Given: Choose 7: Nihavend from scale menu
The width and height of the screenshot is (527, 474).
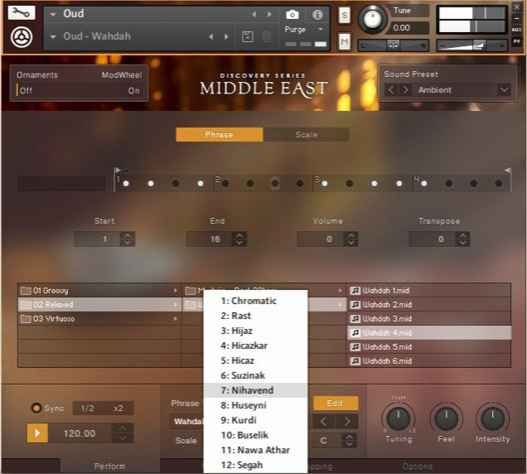Looking at the screenshot, I should [255, 390].
